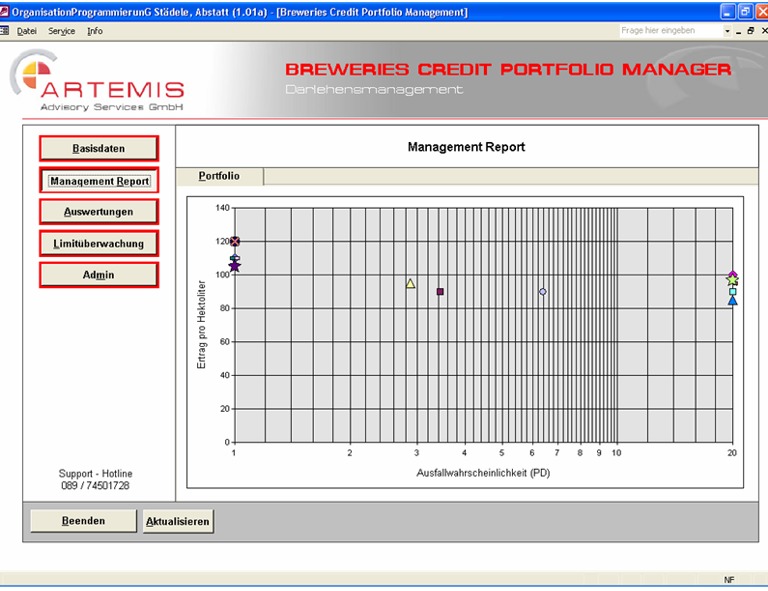Open the Info menu

point(95,31)
